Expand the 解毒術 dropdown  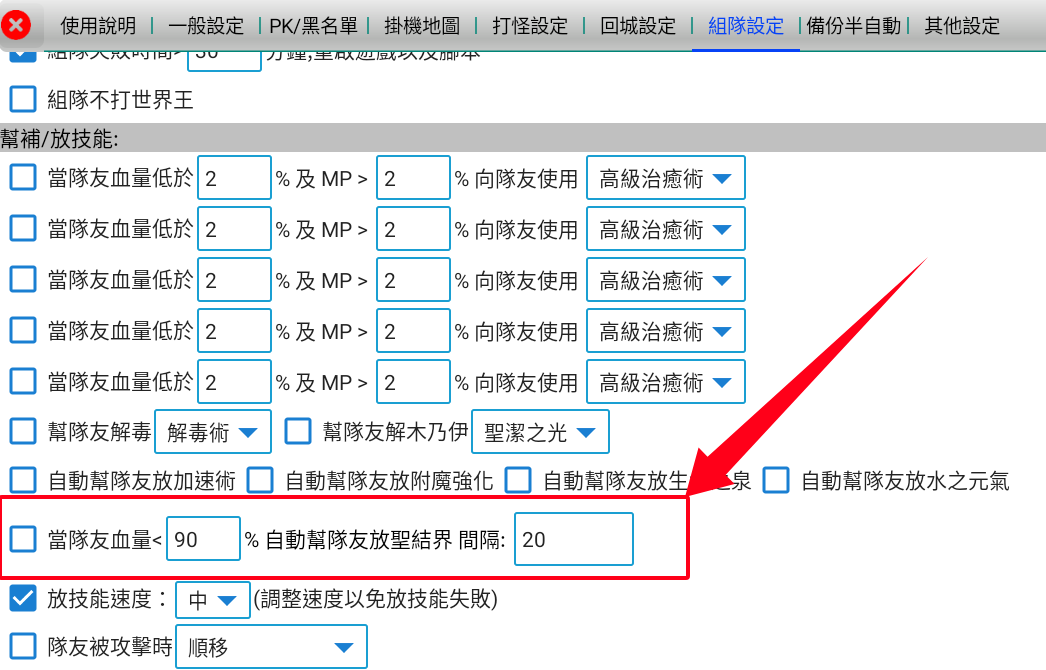(212, 432)
